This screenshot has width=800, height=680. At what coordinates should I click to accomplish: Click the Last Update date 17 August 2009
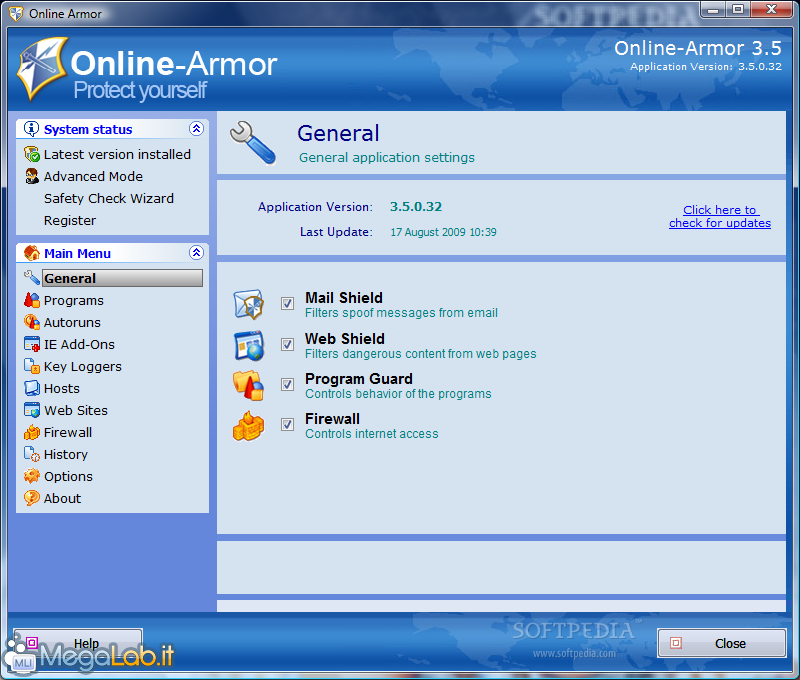point(443,232)
